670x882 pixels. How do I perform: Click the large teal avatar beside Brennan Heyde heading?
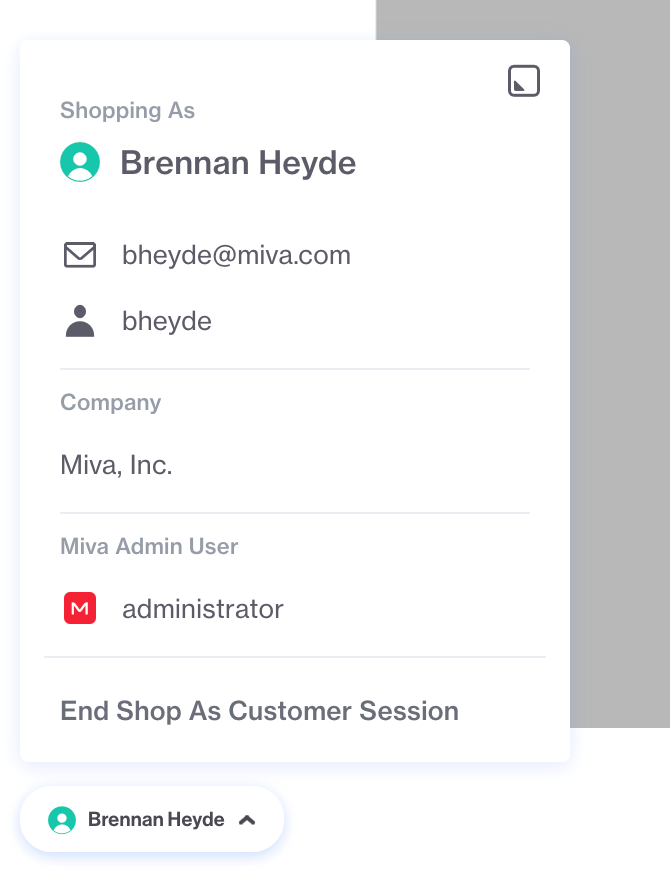(x=80, y=162)
